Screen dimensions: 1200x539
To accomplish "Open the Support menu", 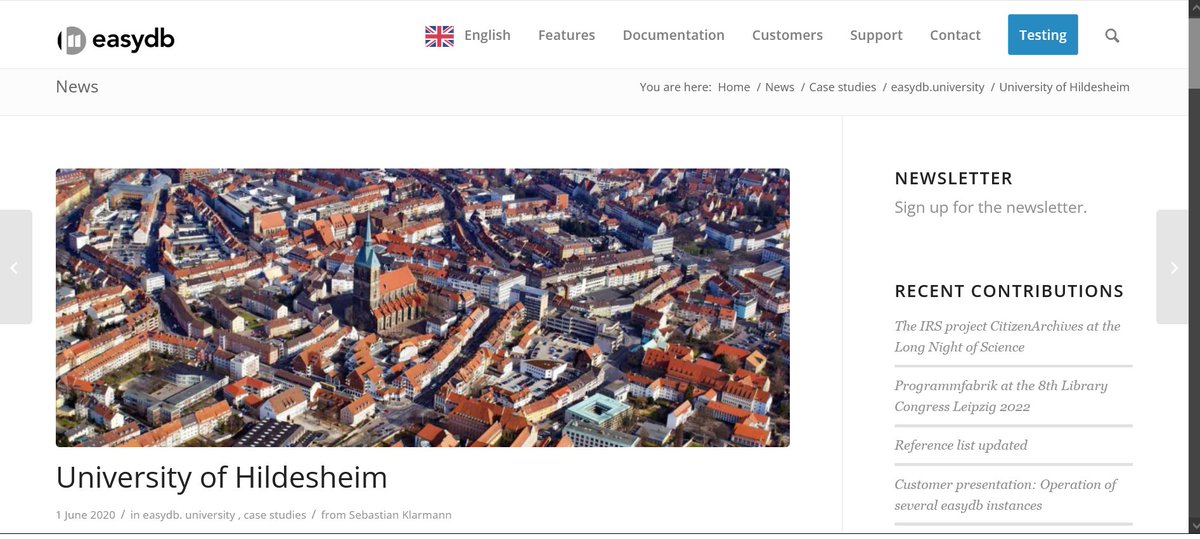I will click(876, 35).
